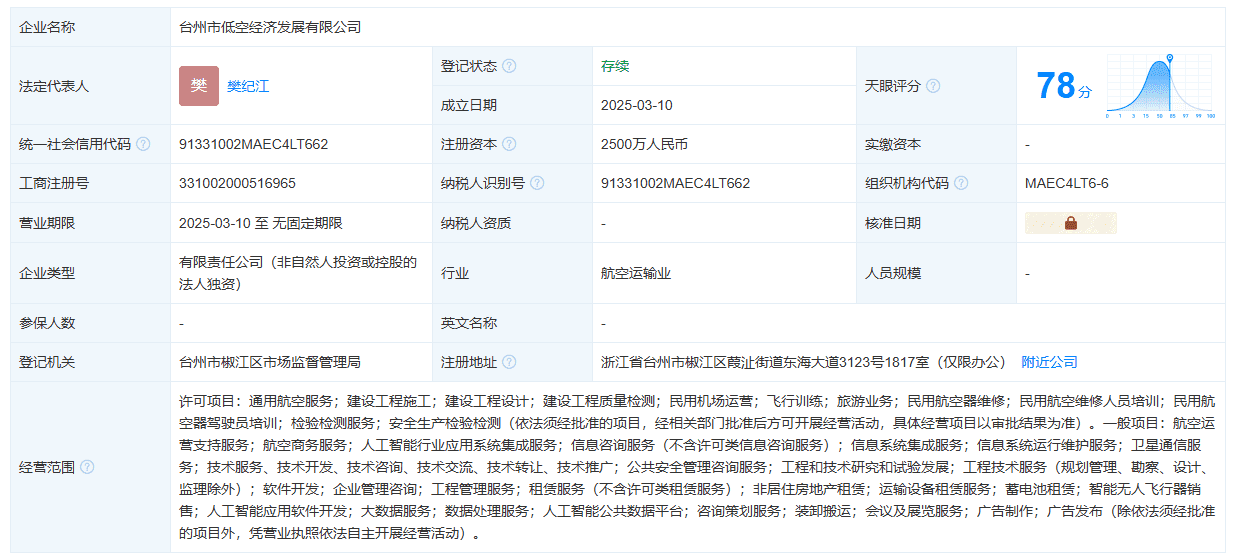This screenshot has width=1237, height=558.
Task: Click the score distribution chart
Action: point(1160,85)
